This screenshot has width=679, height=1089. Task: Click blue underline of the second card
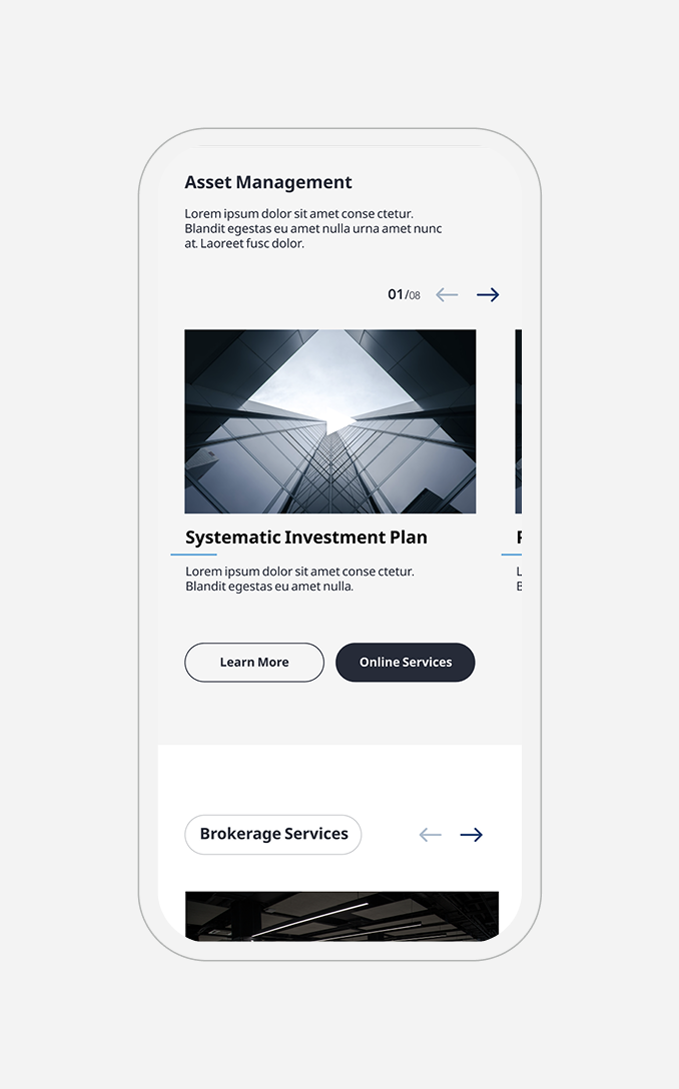(x=511, y=554)
